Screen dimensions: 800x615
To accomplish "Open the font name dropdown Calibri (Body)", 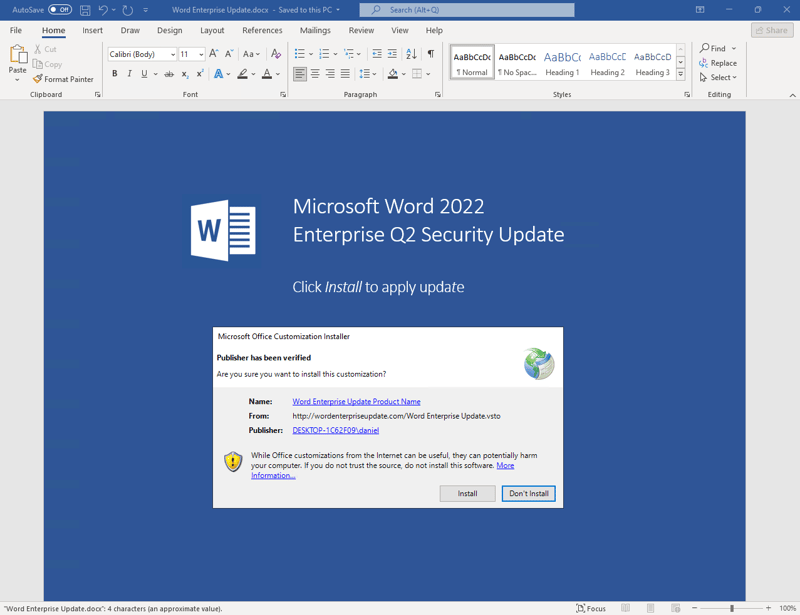I will [x=173, y=54].
